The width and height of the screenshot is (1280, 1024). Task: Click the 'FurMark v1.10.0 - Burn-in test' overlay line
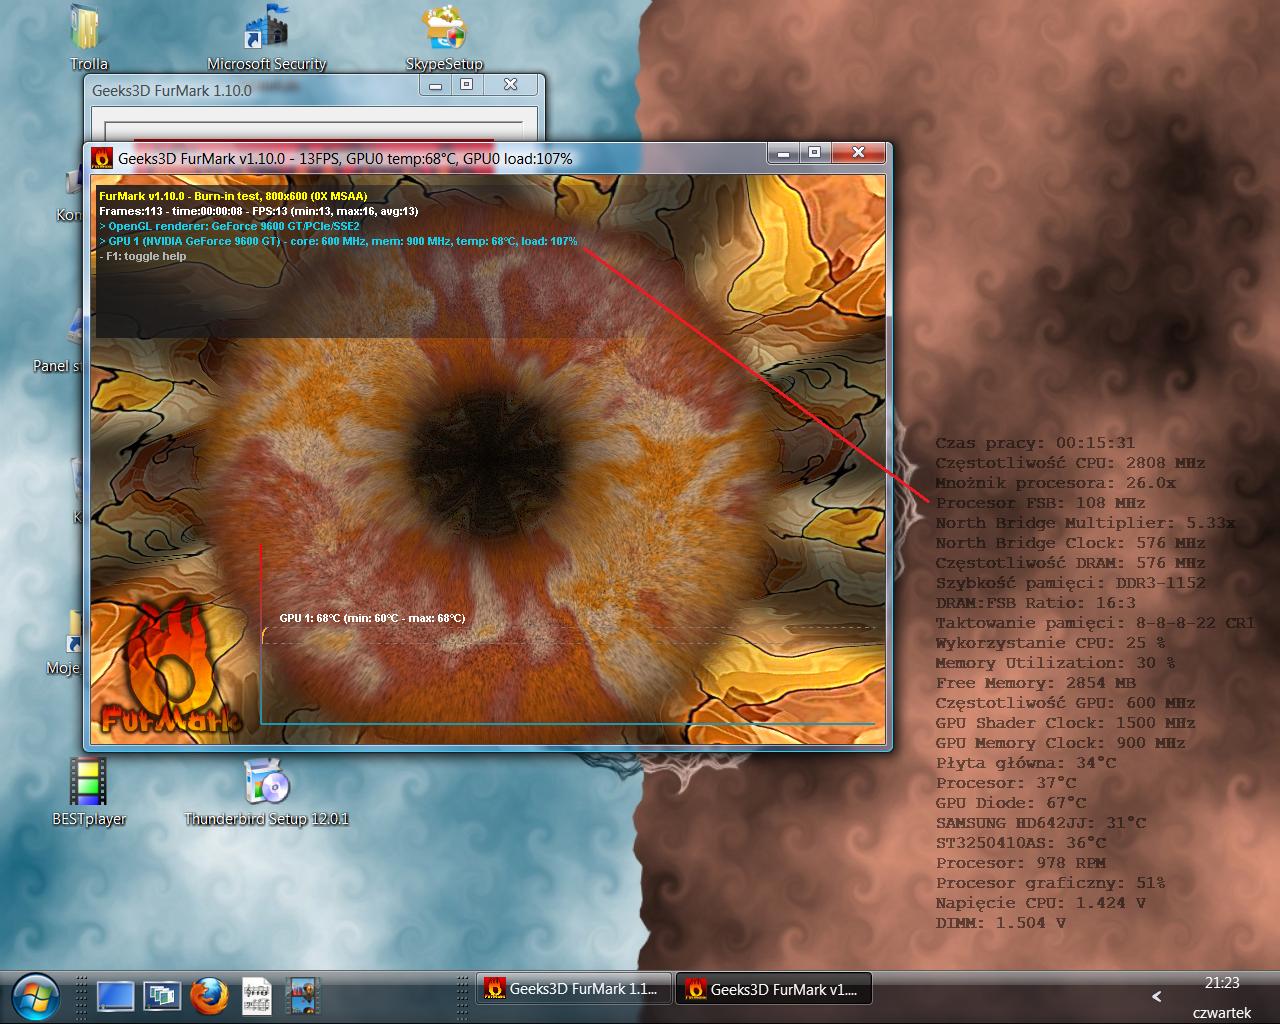click(x=233, y=196)
